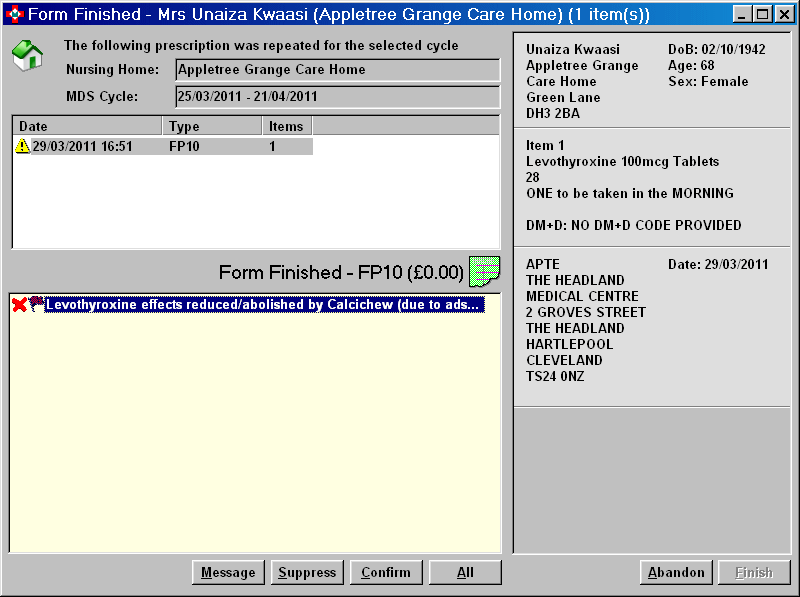Sort list by the Type column header

(x=212, y=126)
